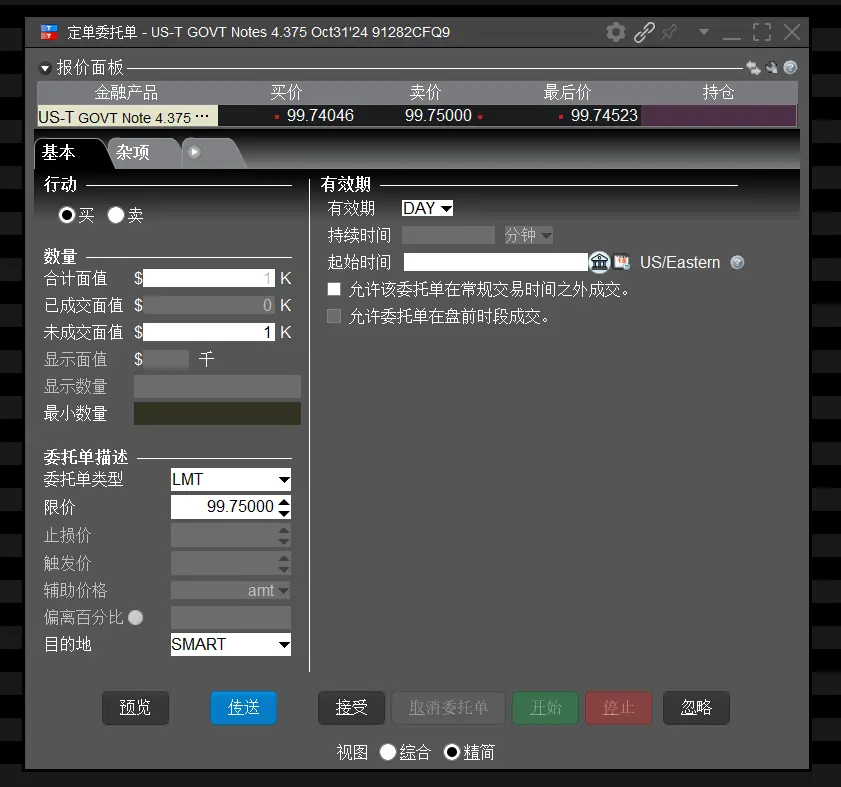Click the play arrow tab icon
Viewport: 841px width, 787px height.
[x=194, y=152]
